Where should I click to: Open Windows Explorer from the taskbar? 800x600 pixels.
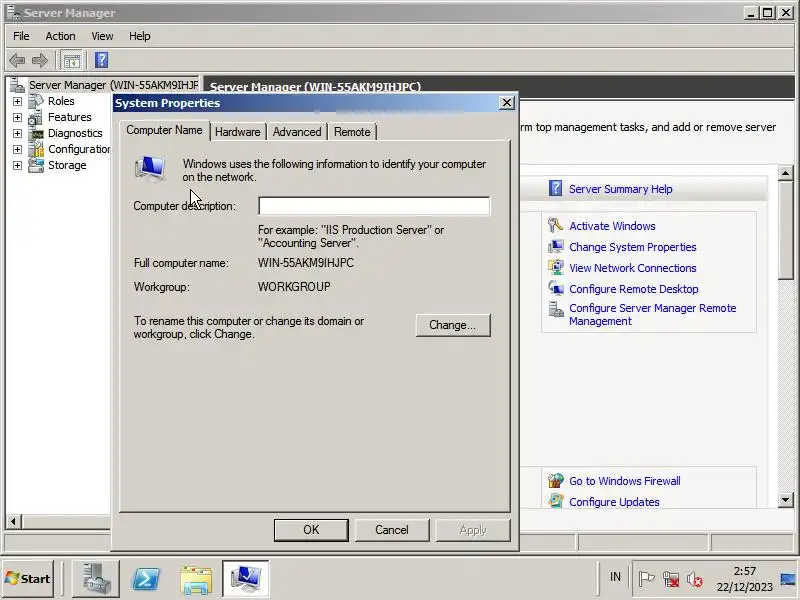196,579
